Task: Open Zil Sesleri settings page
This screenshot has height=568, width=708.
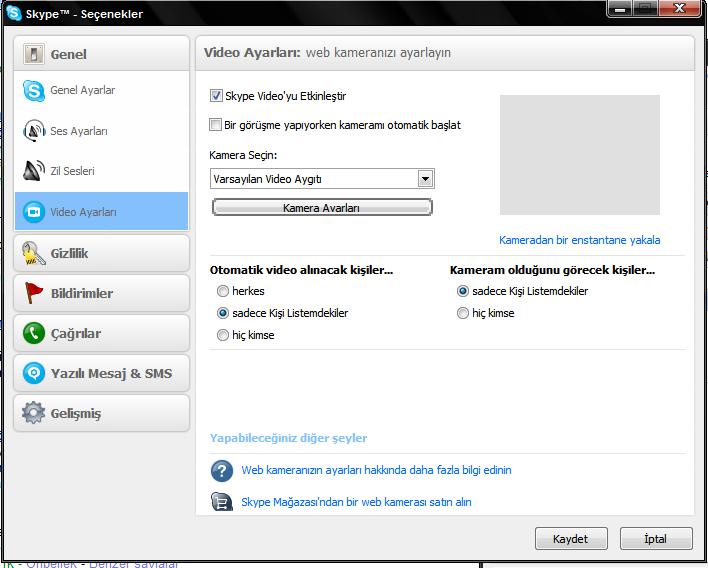Action: (x=102, y=171)
